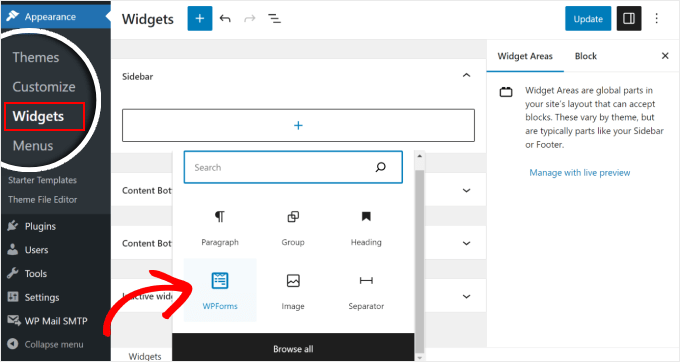Expand the second Content Bottom widget area
Viewport: 680px width, 362px height.
coord(466,243)
